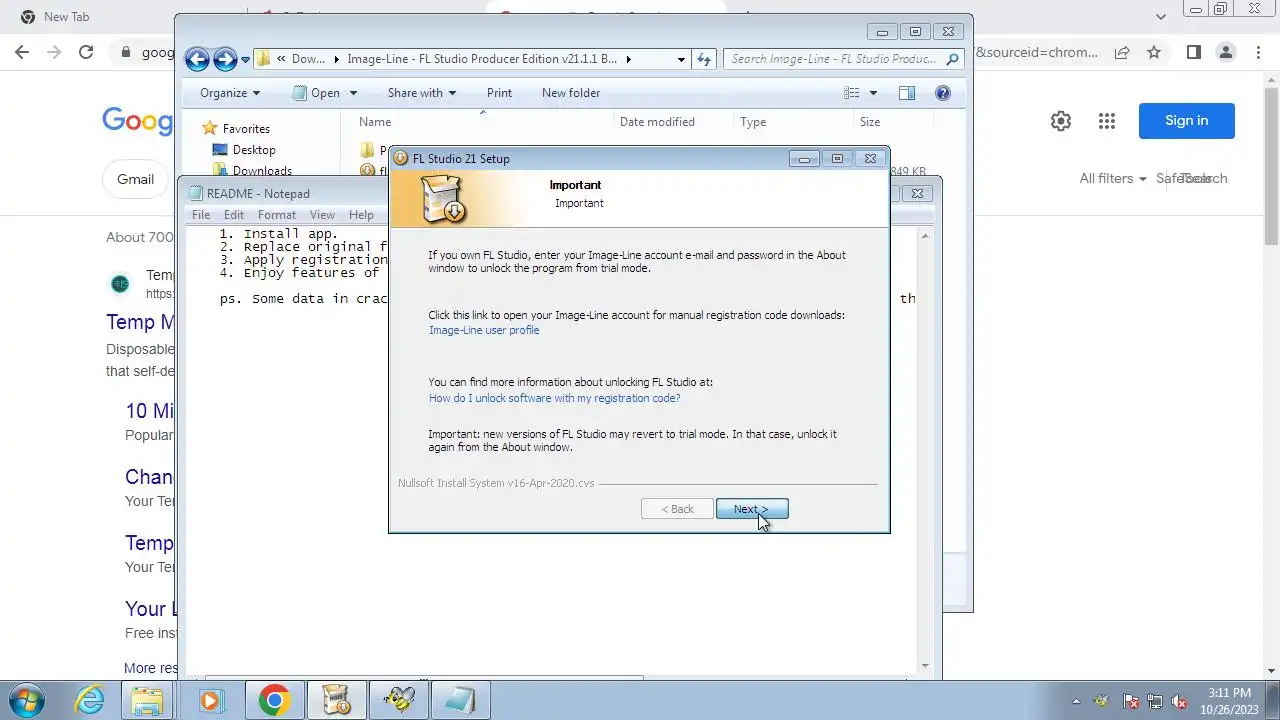Viewport: 1280px width, 720px height.
Task: Open Notepad Edit menu
Action: [x=234, y=215]
